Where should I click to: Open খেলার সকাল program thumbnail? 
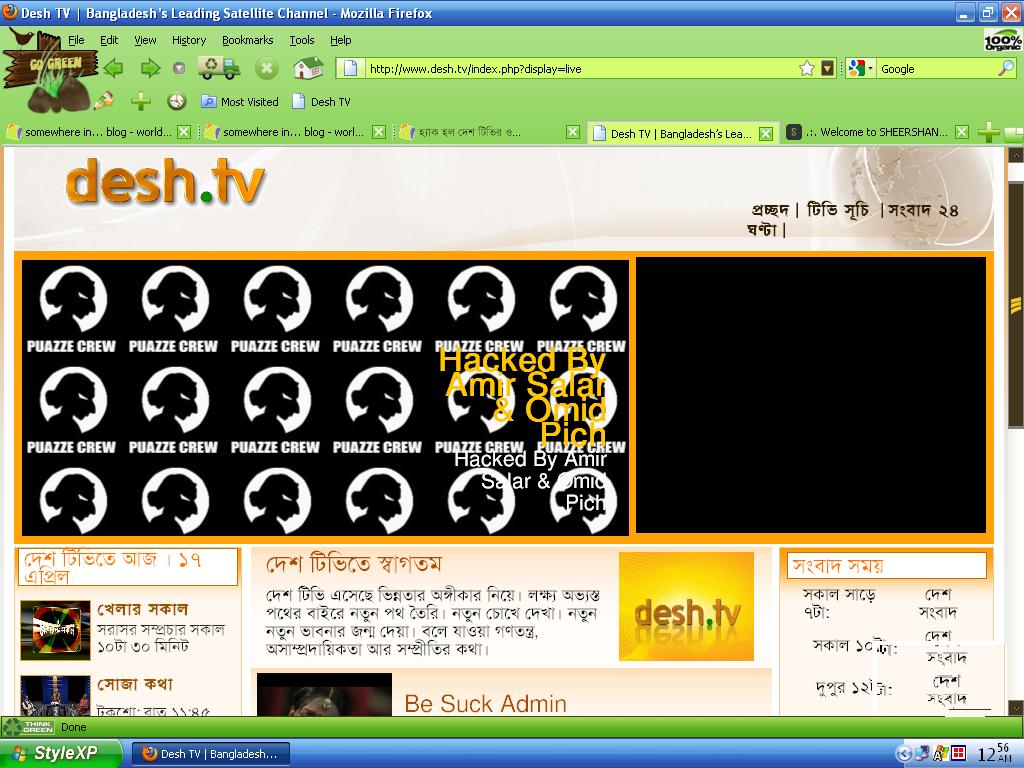(55, 630)
